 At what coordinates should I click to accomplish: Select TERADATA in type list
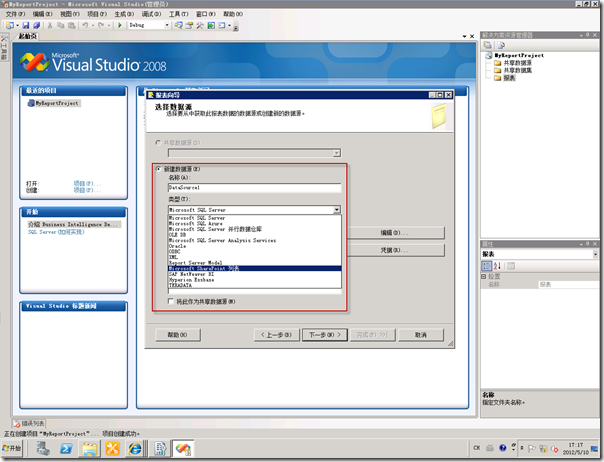coord(255,285)
